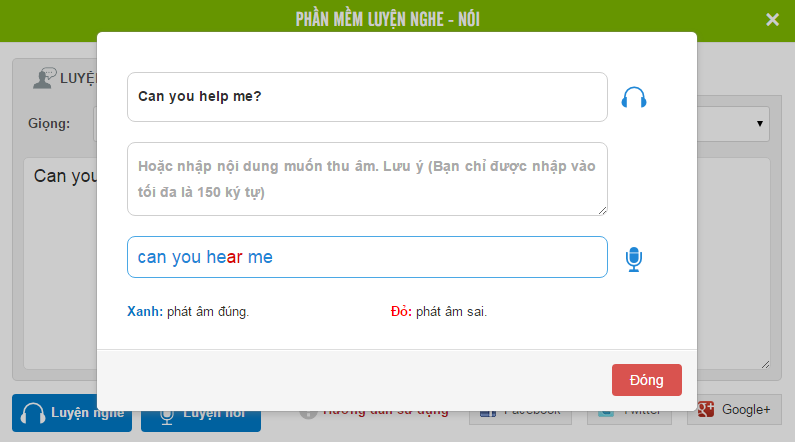This screenshot has height=442, width=795.
Task: Close the app with the white X
Action: point(772,20)
